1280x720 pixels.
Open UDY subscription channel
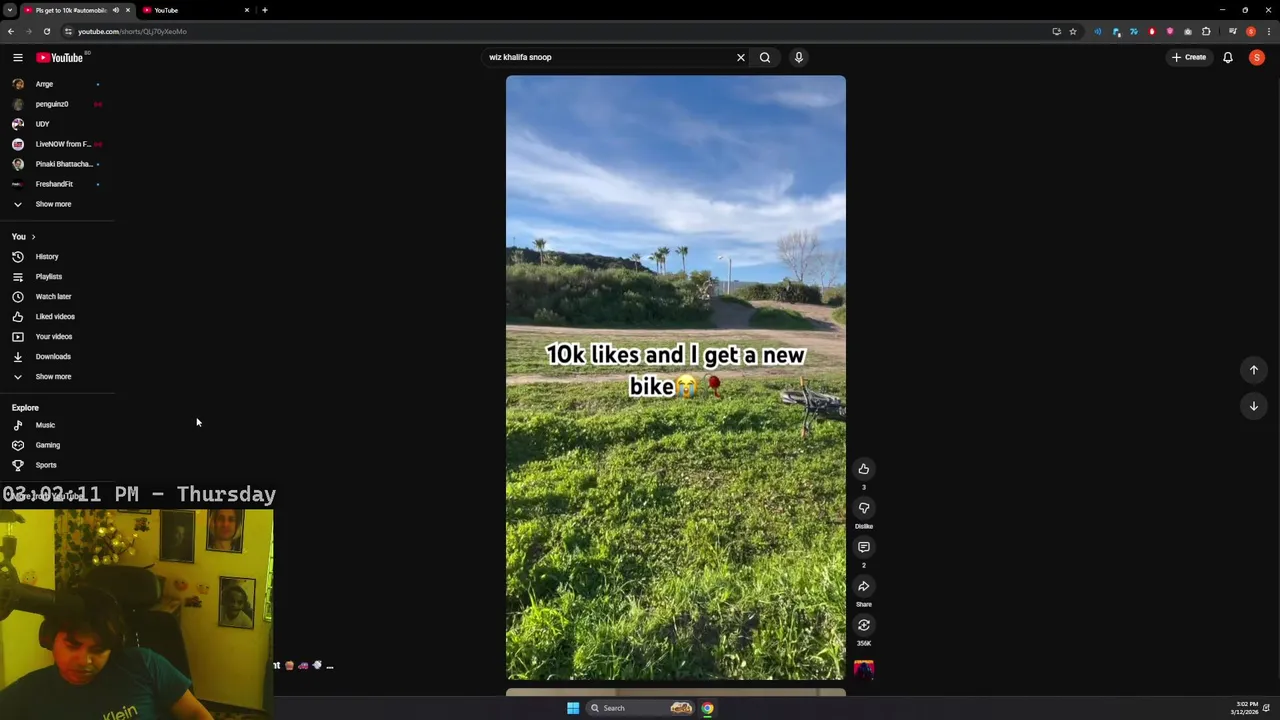57,124
